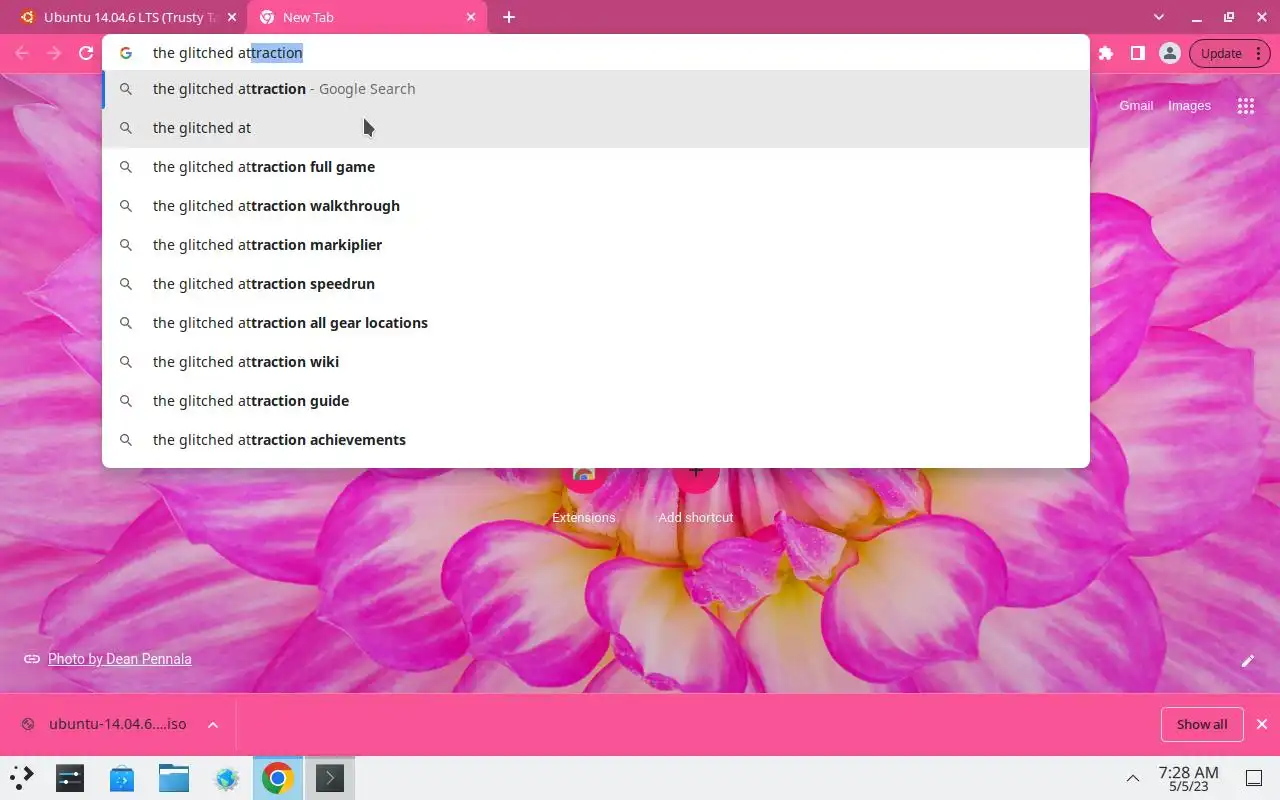Viewport: 1280px width, 800px height.
Task: Select the New Tab tab
Action: point(368,17)
